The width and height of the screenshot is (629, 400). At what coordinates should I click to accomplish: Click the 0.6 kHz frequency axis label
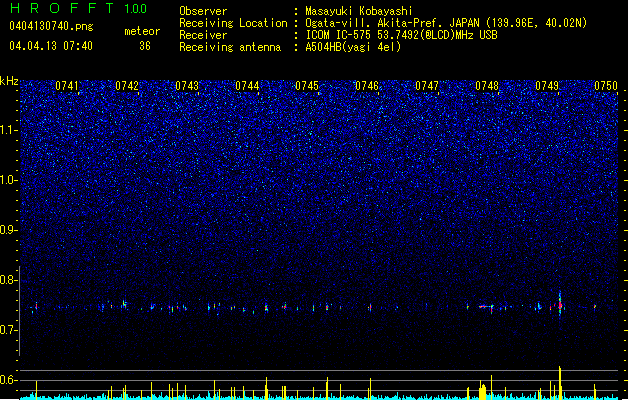click(9, 380)
